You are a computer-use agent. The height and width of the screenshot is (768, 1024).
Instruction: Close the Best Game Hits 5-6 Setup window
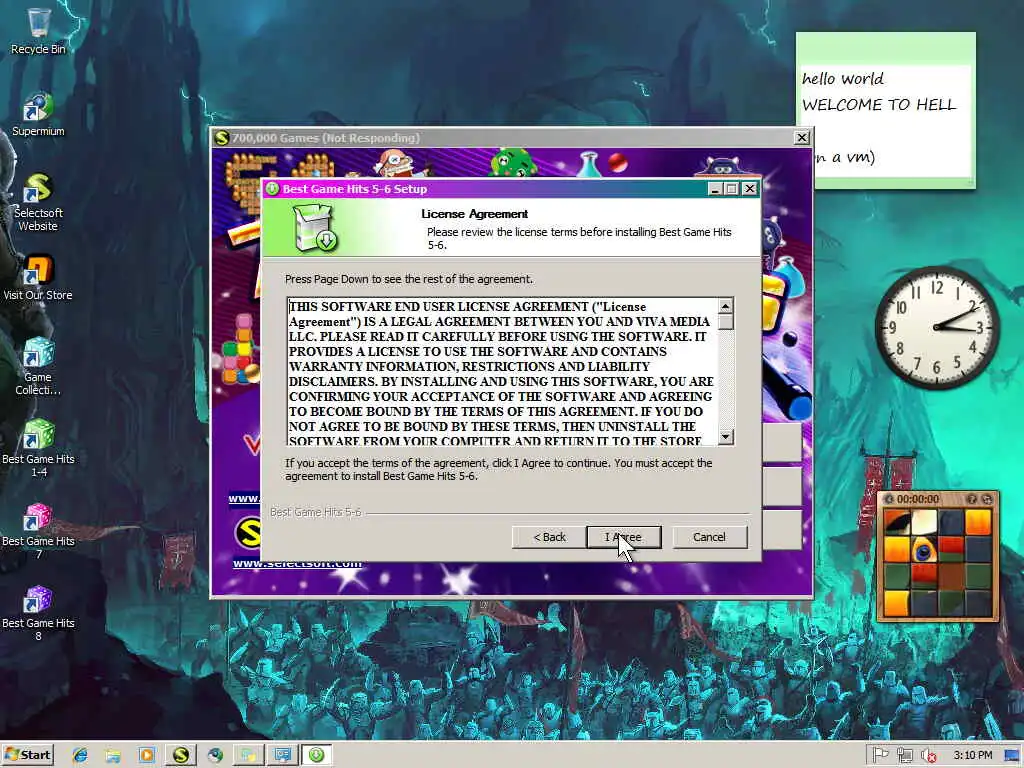point(750,189)
